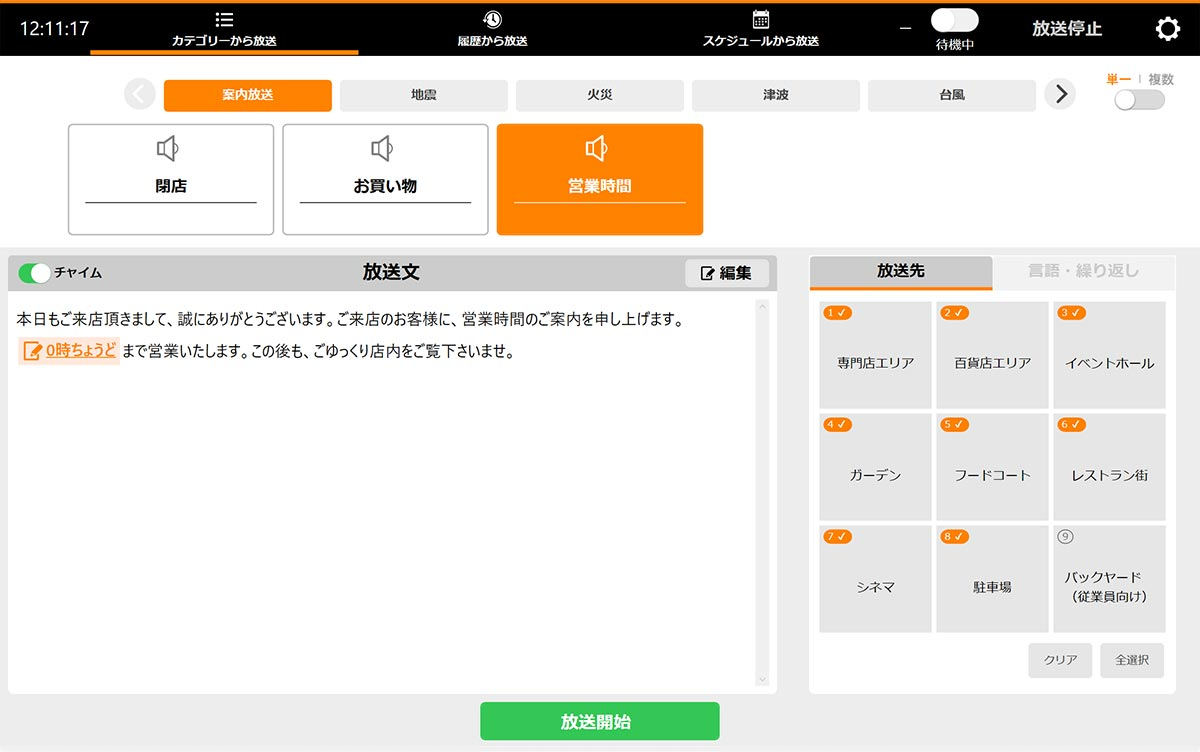Select the 地震 category tab
Screen dimensions: 1200x752
pyautogui.click(x=424, y=96)
